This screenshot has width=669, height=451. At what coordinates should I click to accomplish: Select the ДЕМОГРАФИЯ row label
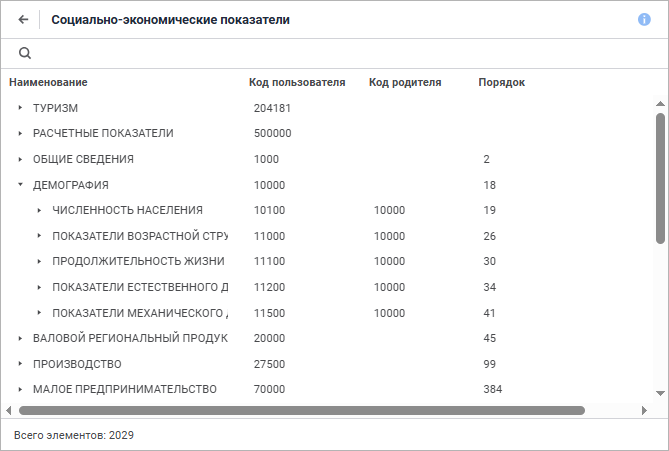point(71,185)
